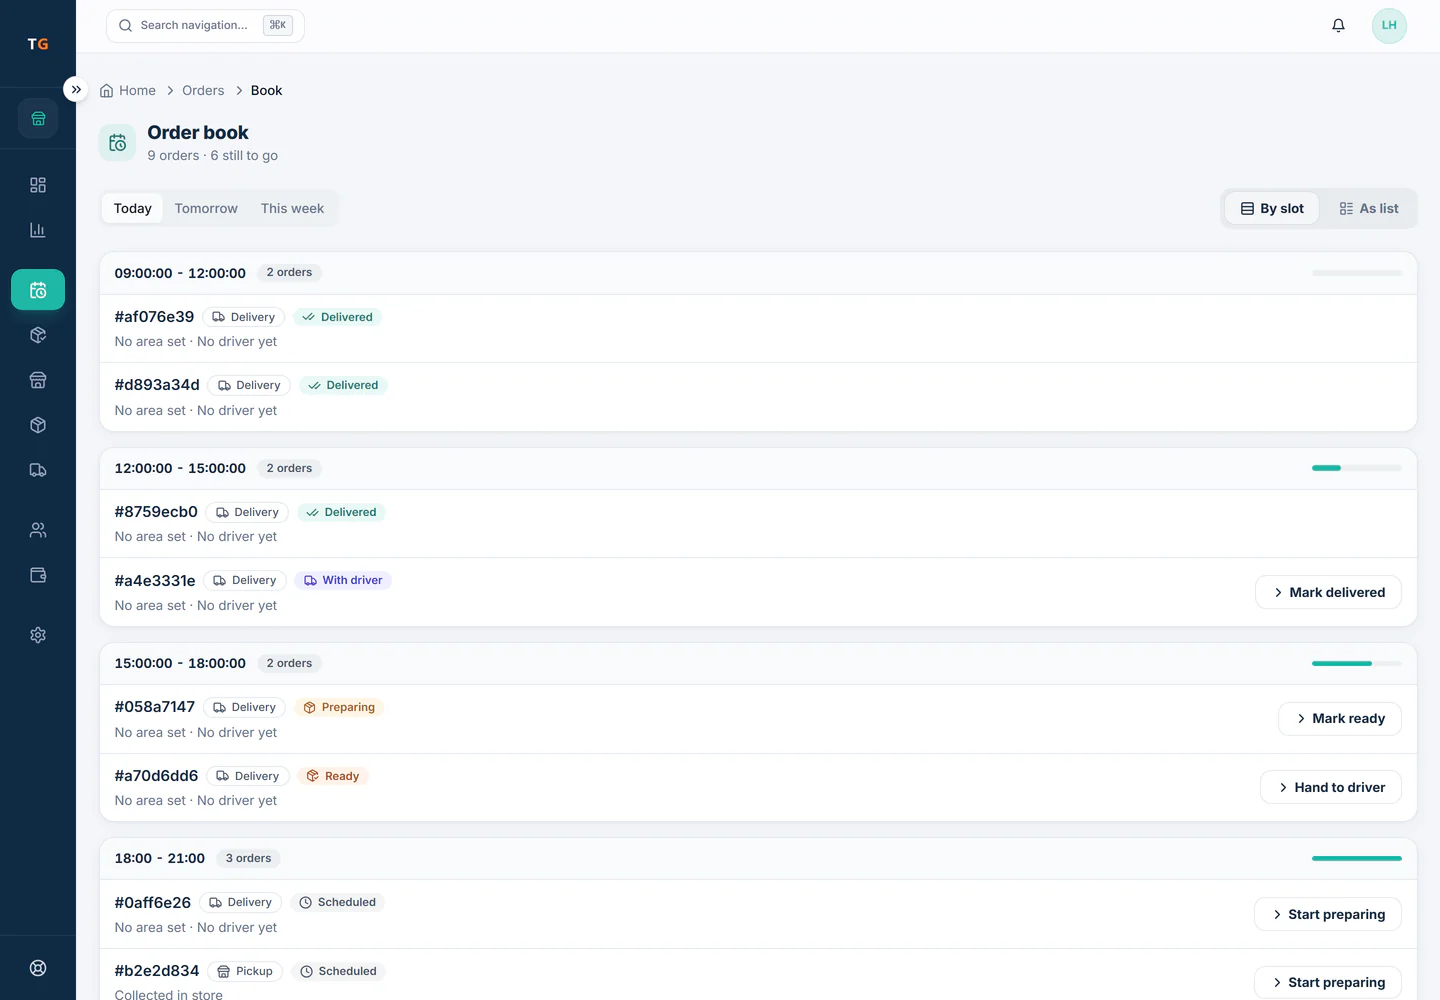
Task: Click the Search navigation field
Action: 205,25
